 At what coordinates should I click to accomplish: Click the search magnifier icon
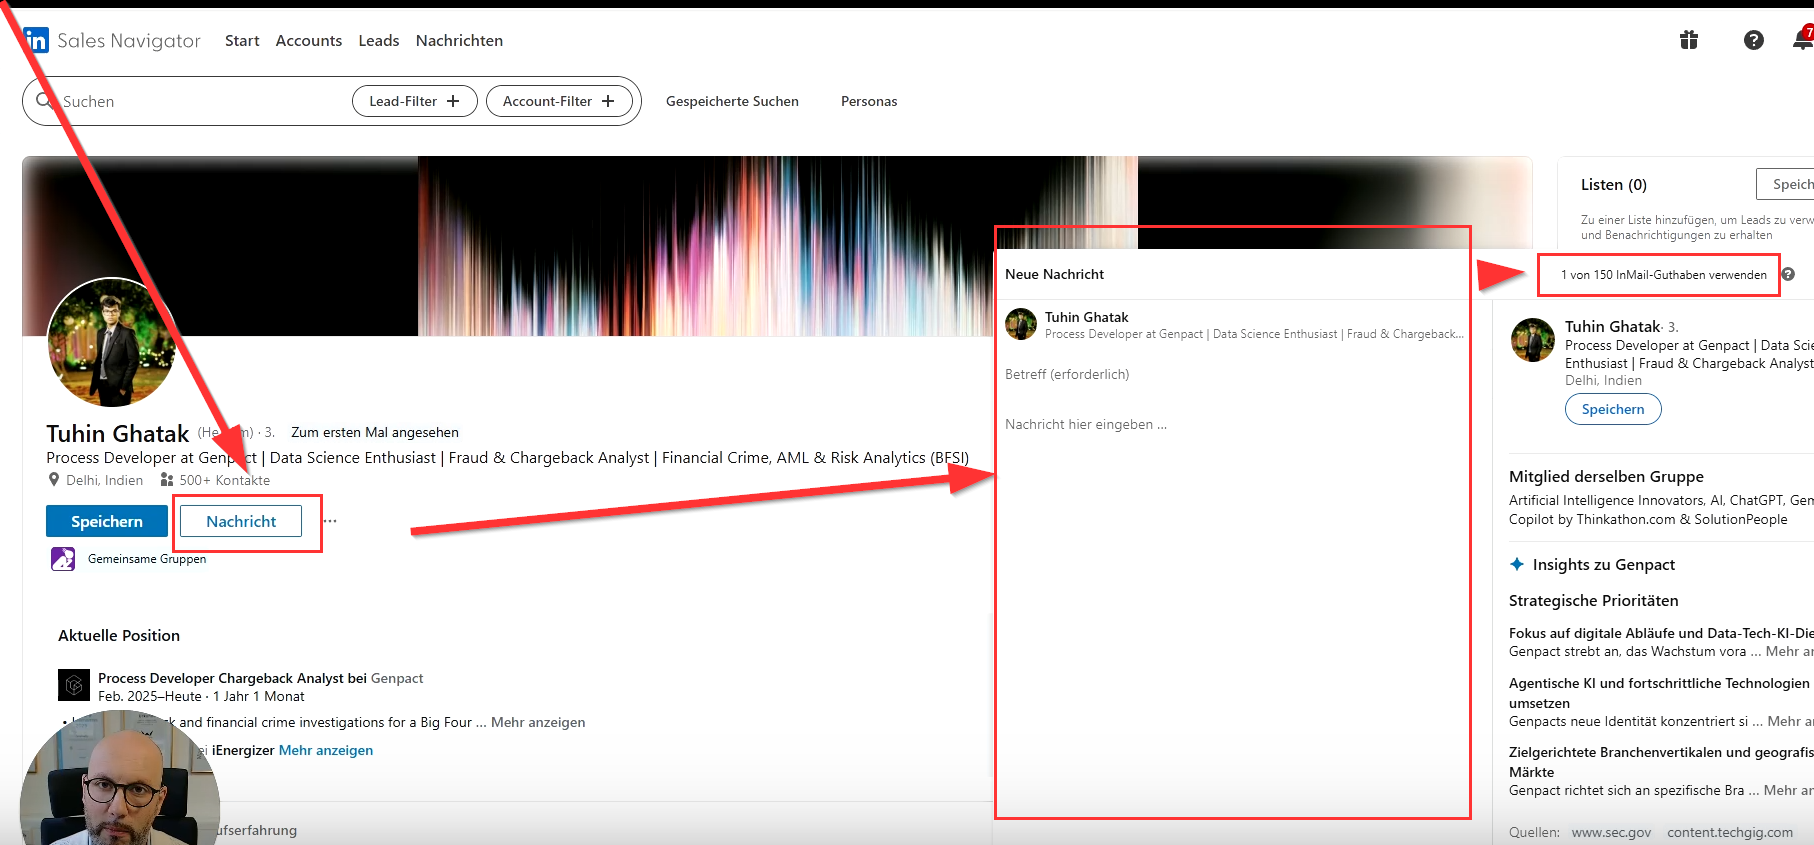pyautogui.click(x=44, y=100)
